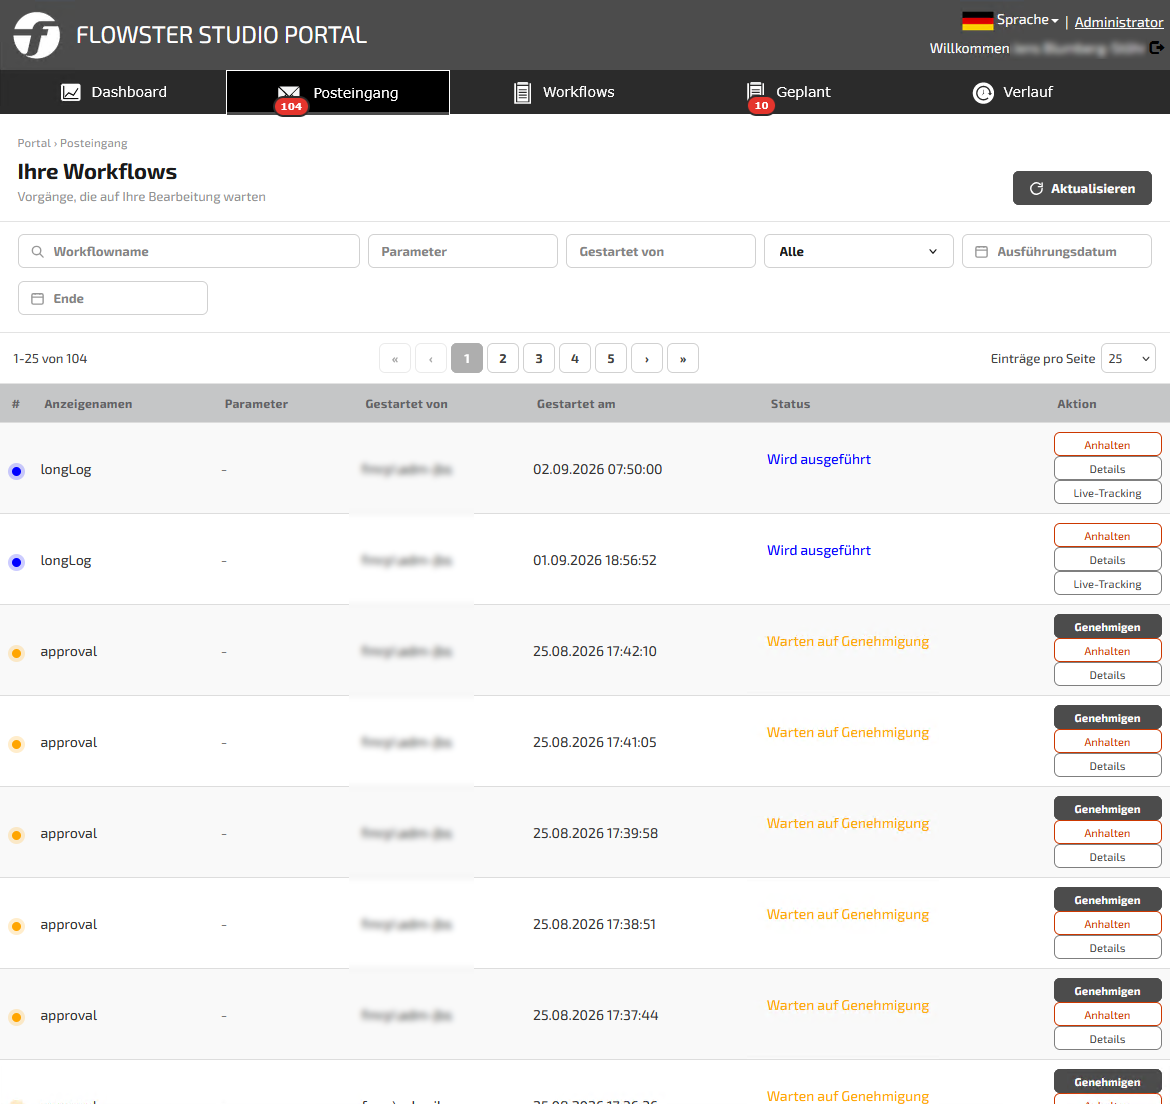Open Details for 01.09.2026 longLog
Viewport: 1170px width, 1104px height.
pyautogui.click(x=1107, y=560)
